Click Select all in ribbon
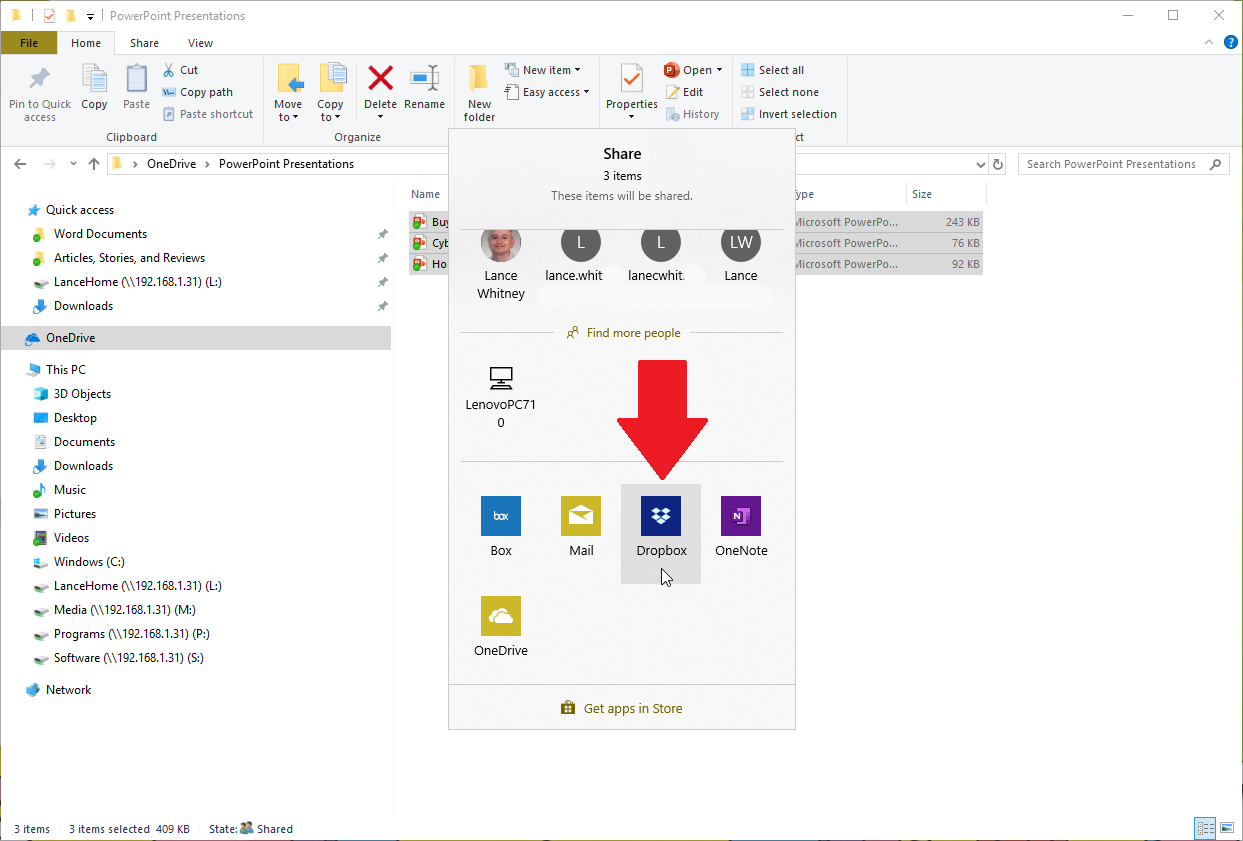This screenshot has width=1243, height=841. pyautogui.click(x=773, y=70)
